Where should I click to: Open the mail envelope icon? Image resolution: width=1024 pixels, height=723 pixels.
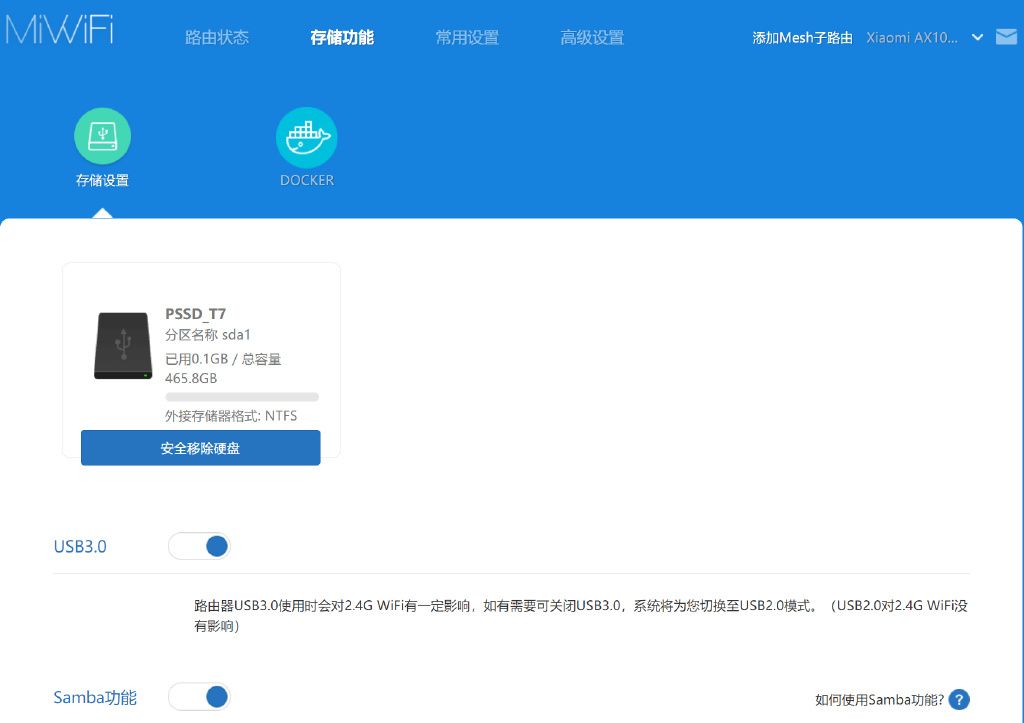pos(1006,37)
